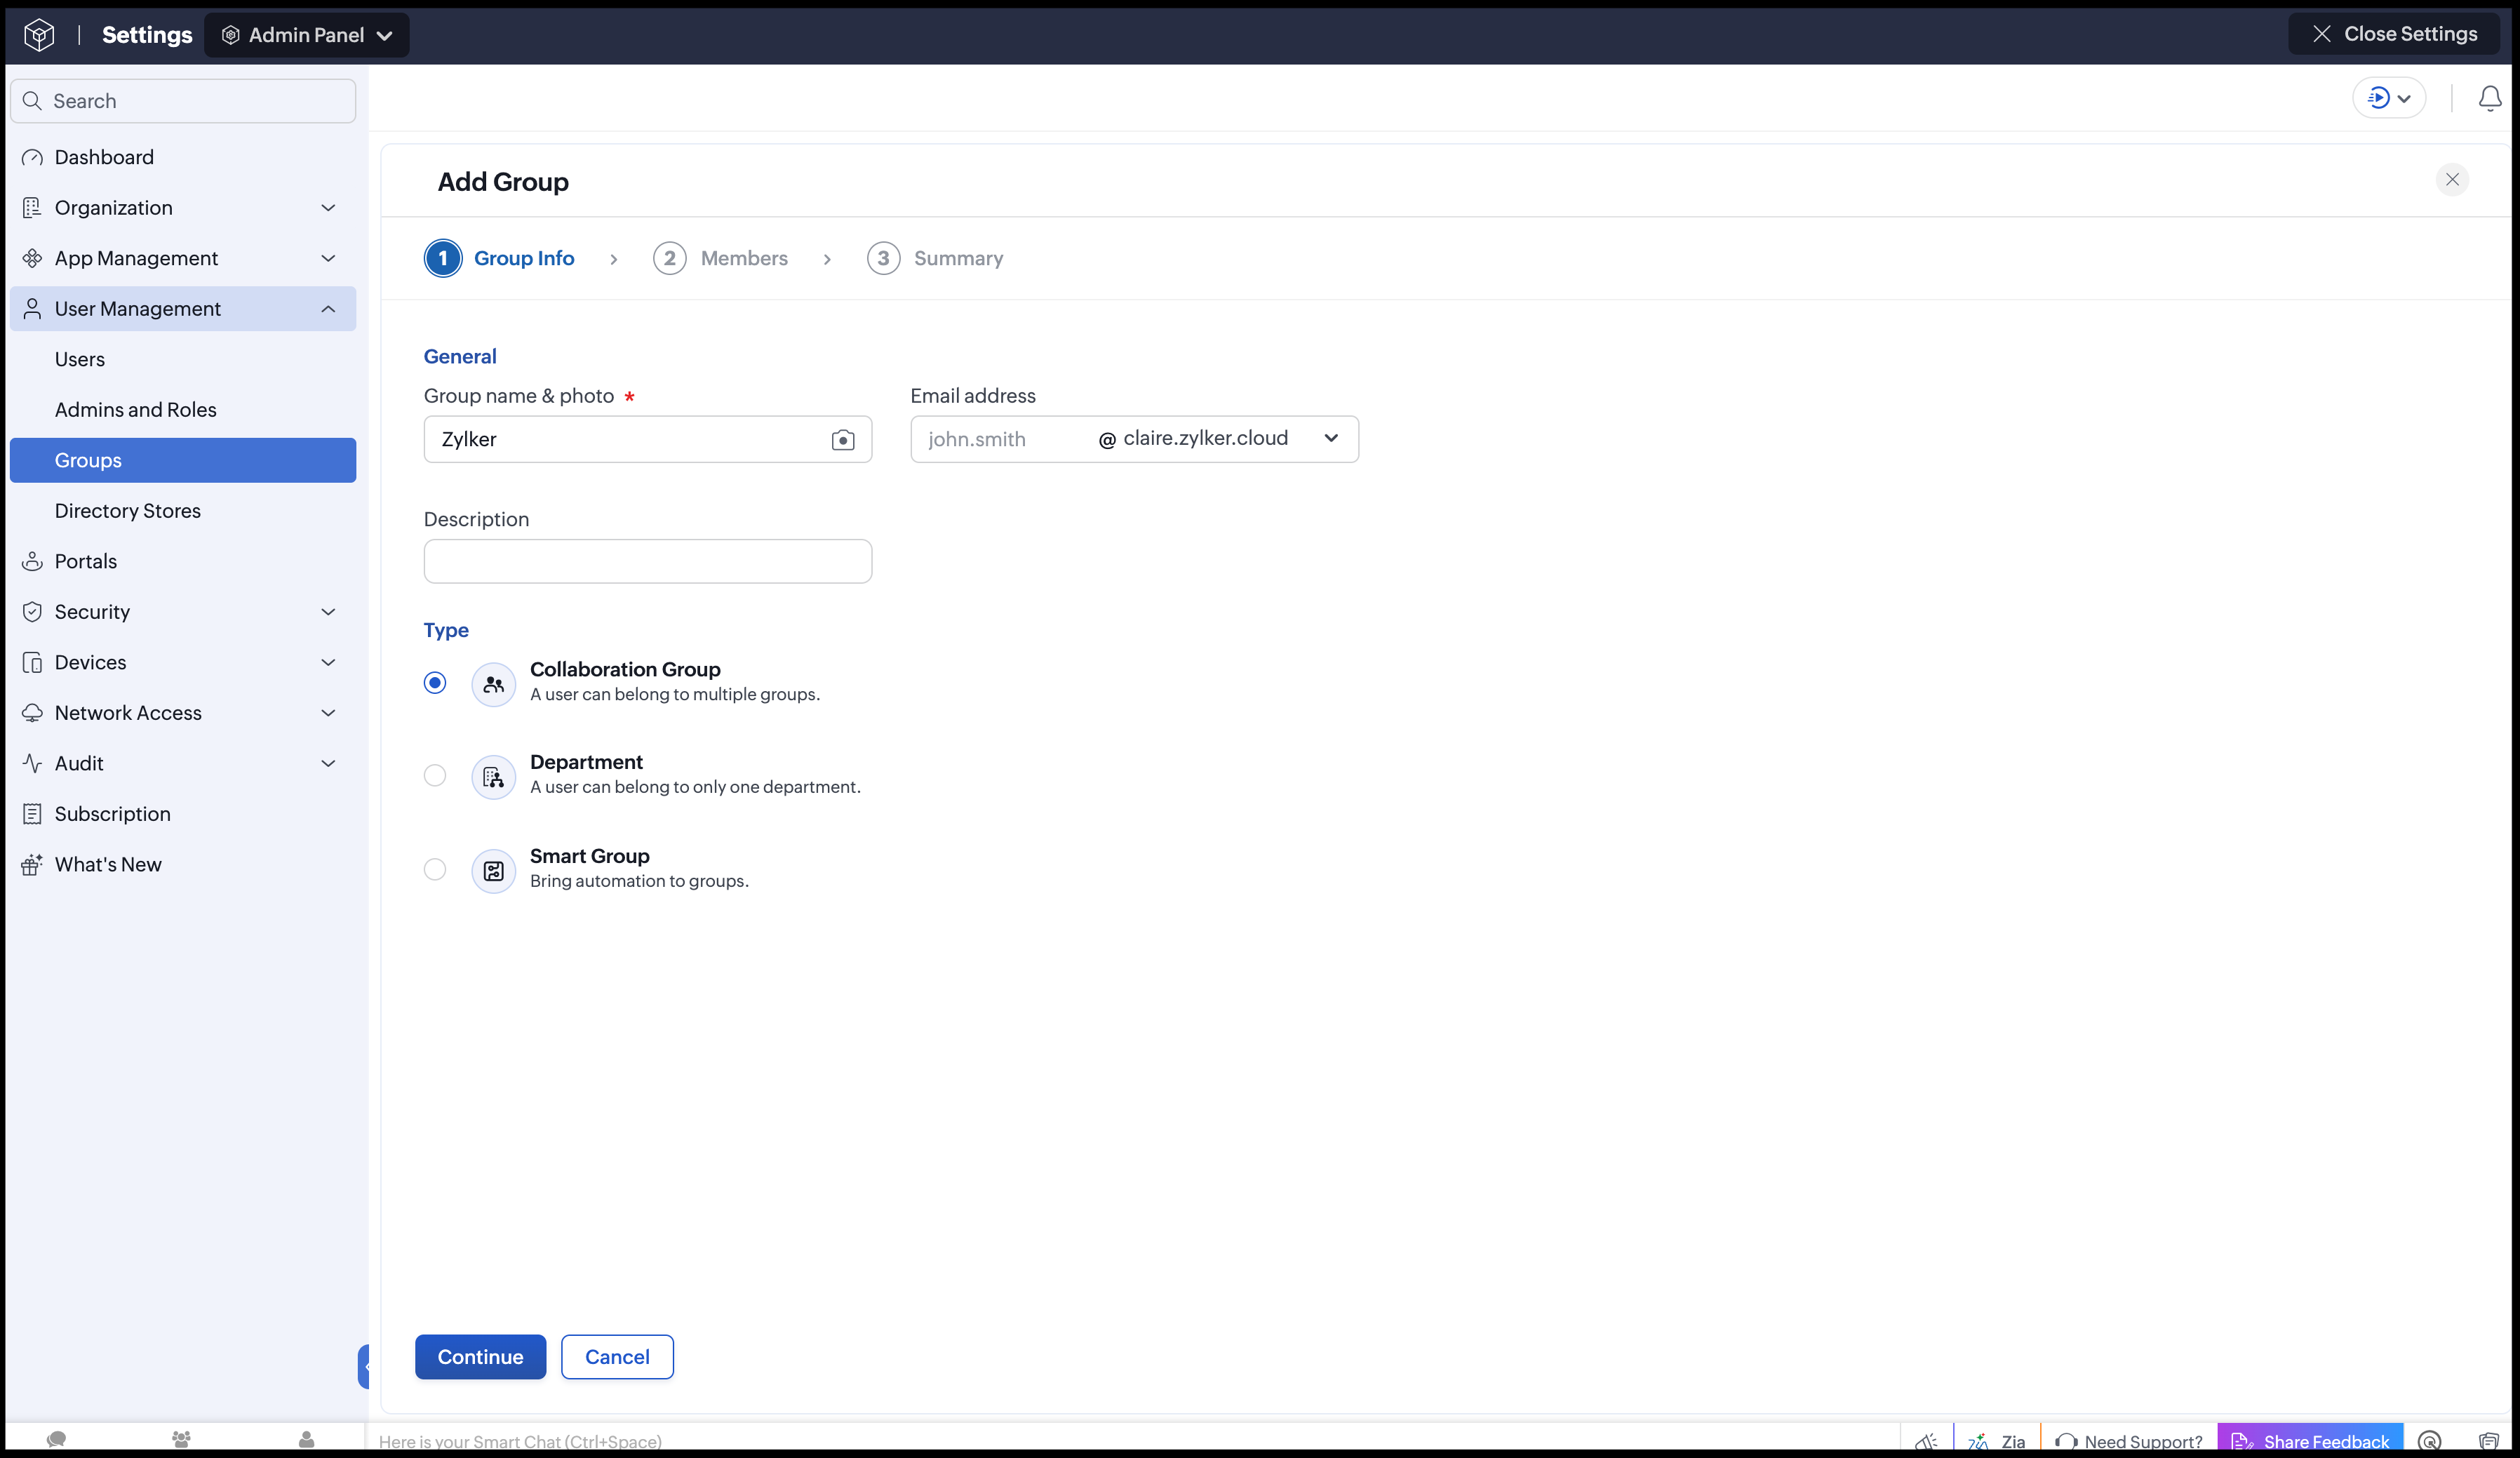2520x1458 pixels.
Task: Expand the Security section
Action: tap(183, 612)
